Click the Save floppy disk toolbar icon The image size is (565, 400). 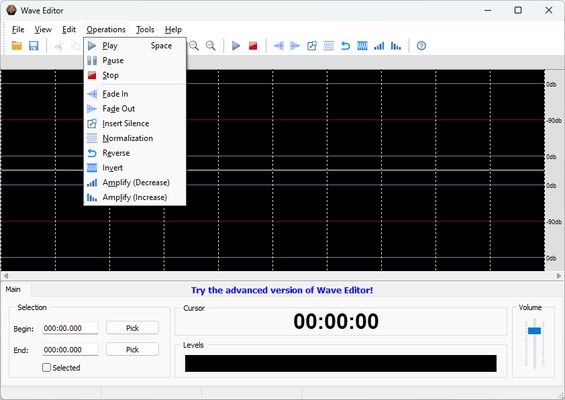pyautogui.click(x=34, y=46)
